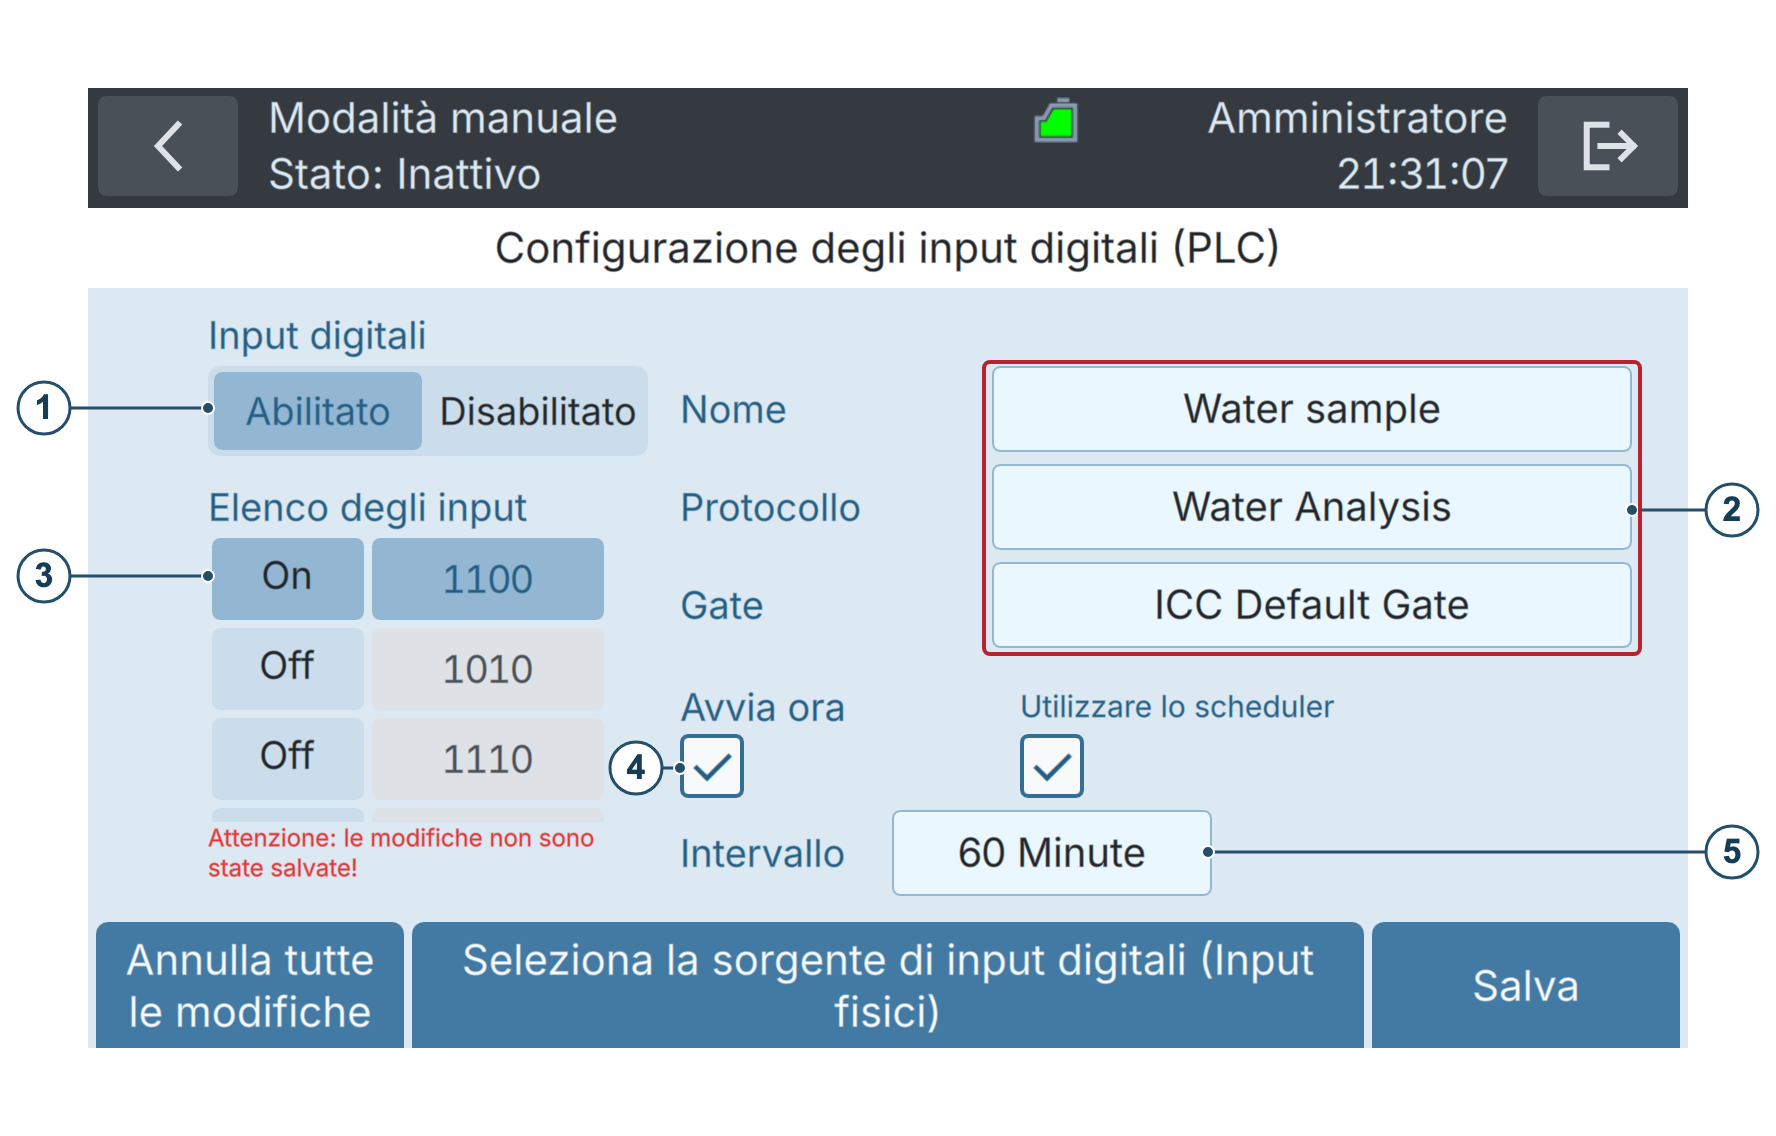The width and height of the screenshot is (1776, 1136).
Task: Save changes with the Salva button
Action: click(1526, 985)
